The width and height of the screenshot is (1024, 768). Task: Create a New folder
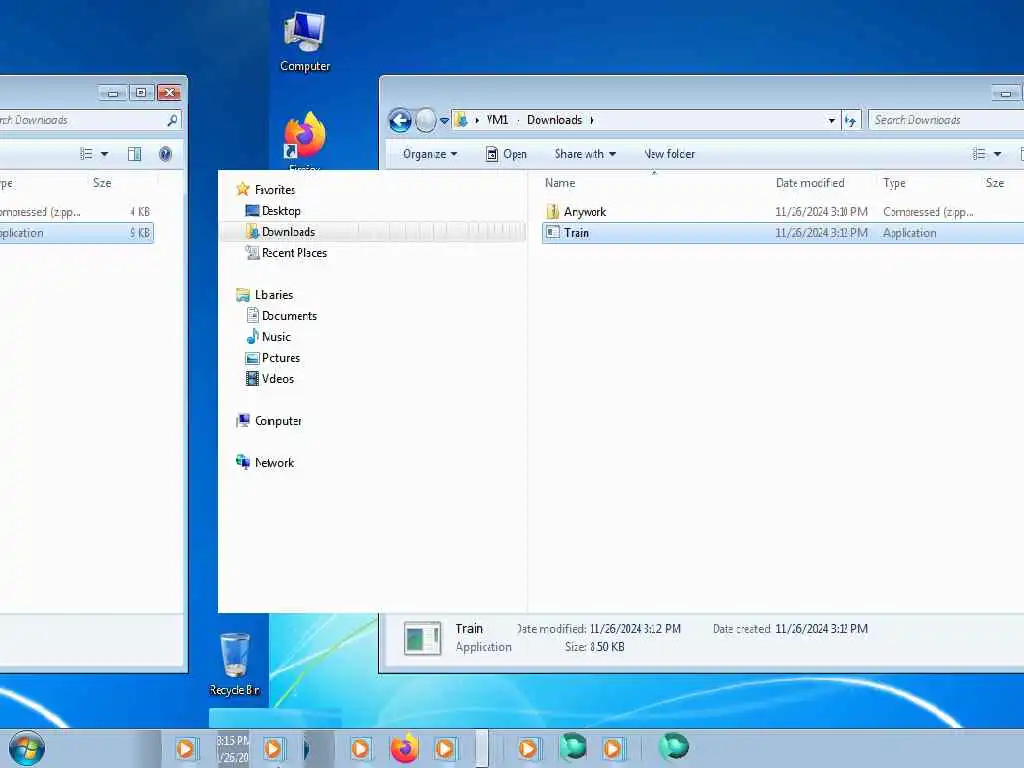(669, 154)
